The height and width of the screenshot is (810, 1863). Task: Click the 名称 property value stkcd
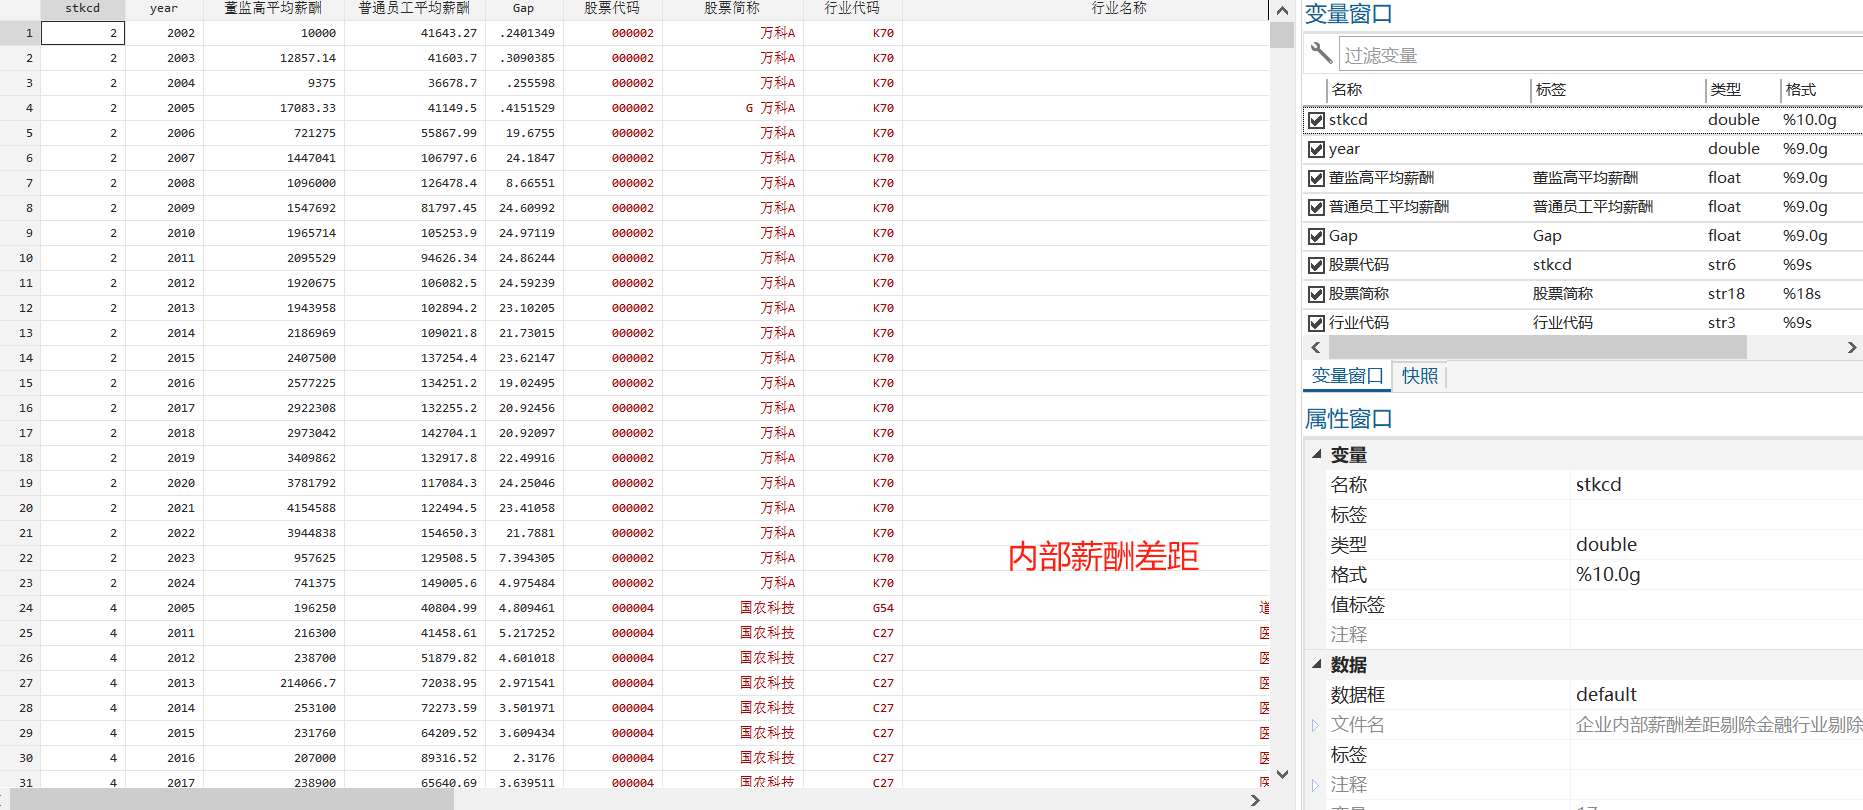(x=1598, y=485)
